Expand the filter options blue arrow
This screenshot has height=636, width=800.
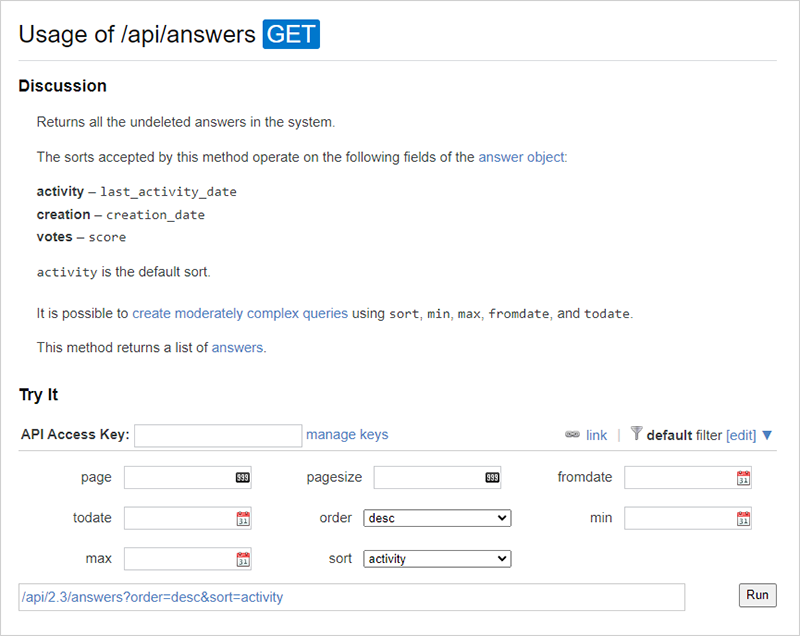767,435
